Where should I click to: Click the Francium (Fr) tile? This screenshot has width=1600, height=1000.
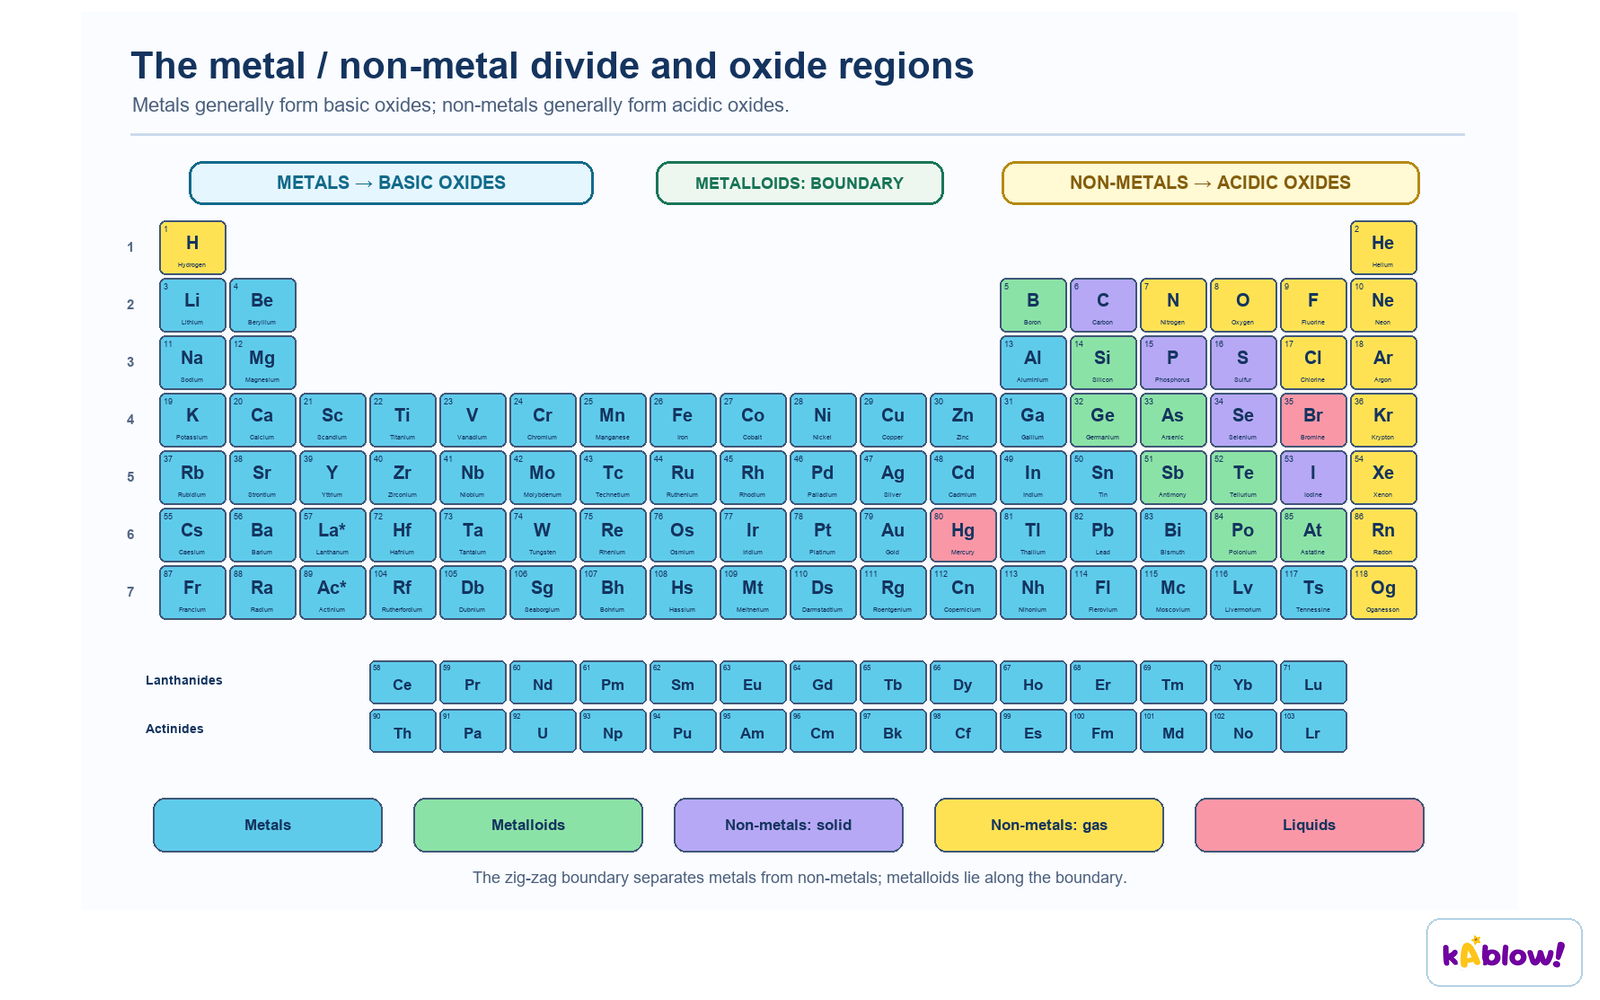[192, 593]
